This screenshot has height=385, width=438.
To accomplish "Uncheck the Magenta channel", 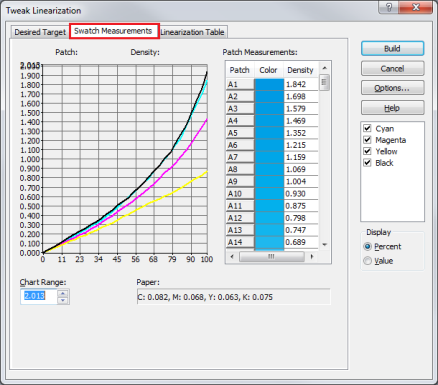I will pos(367,140).
